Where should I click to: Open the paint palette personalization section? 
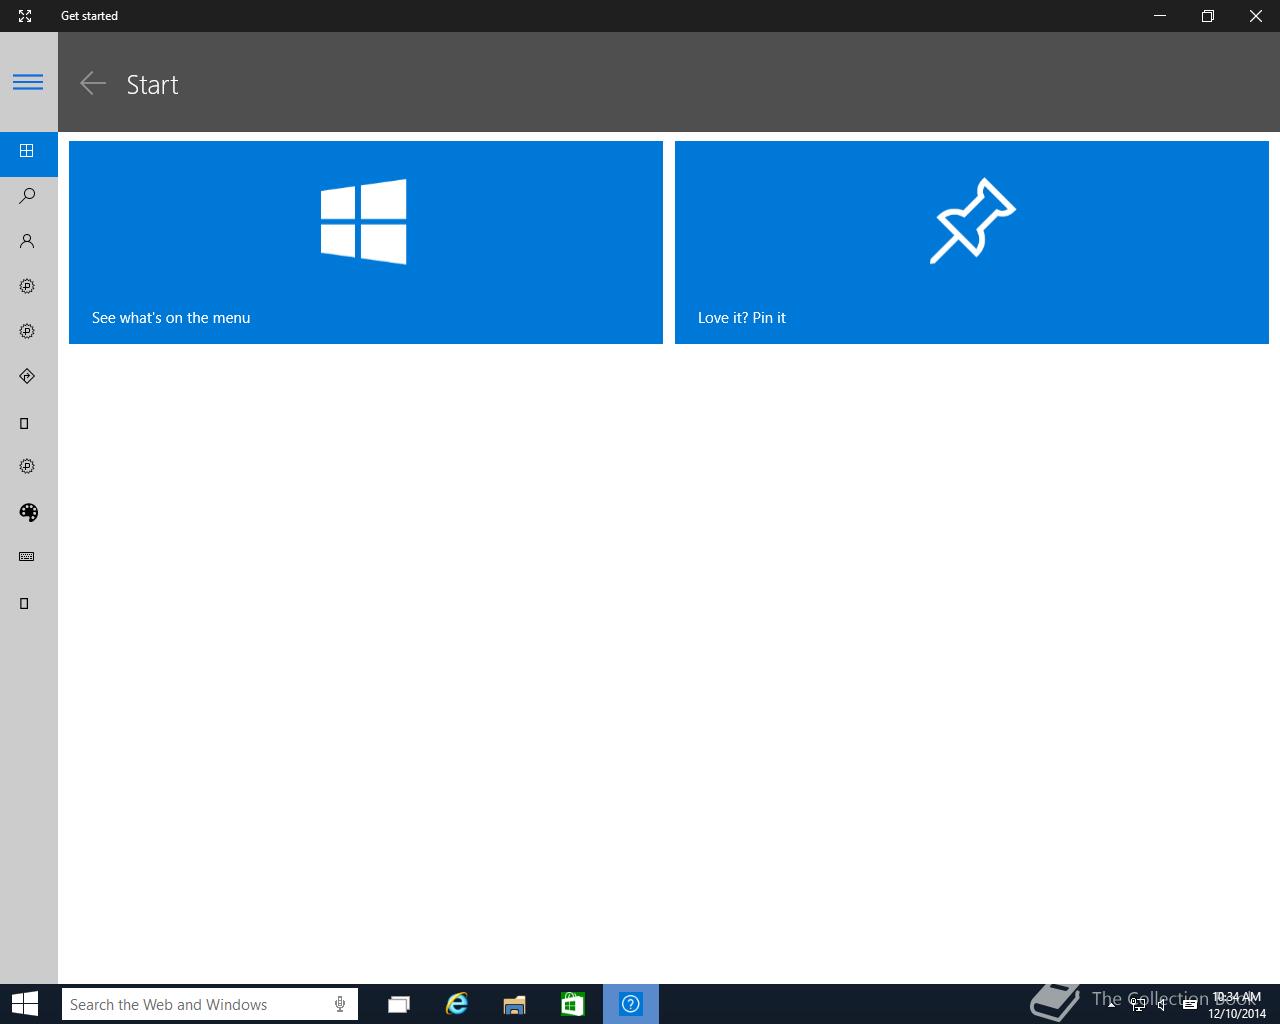tap(28, 512)
